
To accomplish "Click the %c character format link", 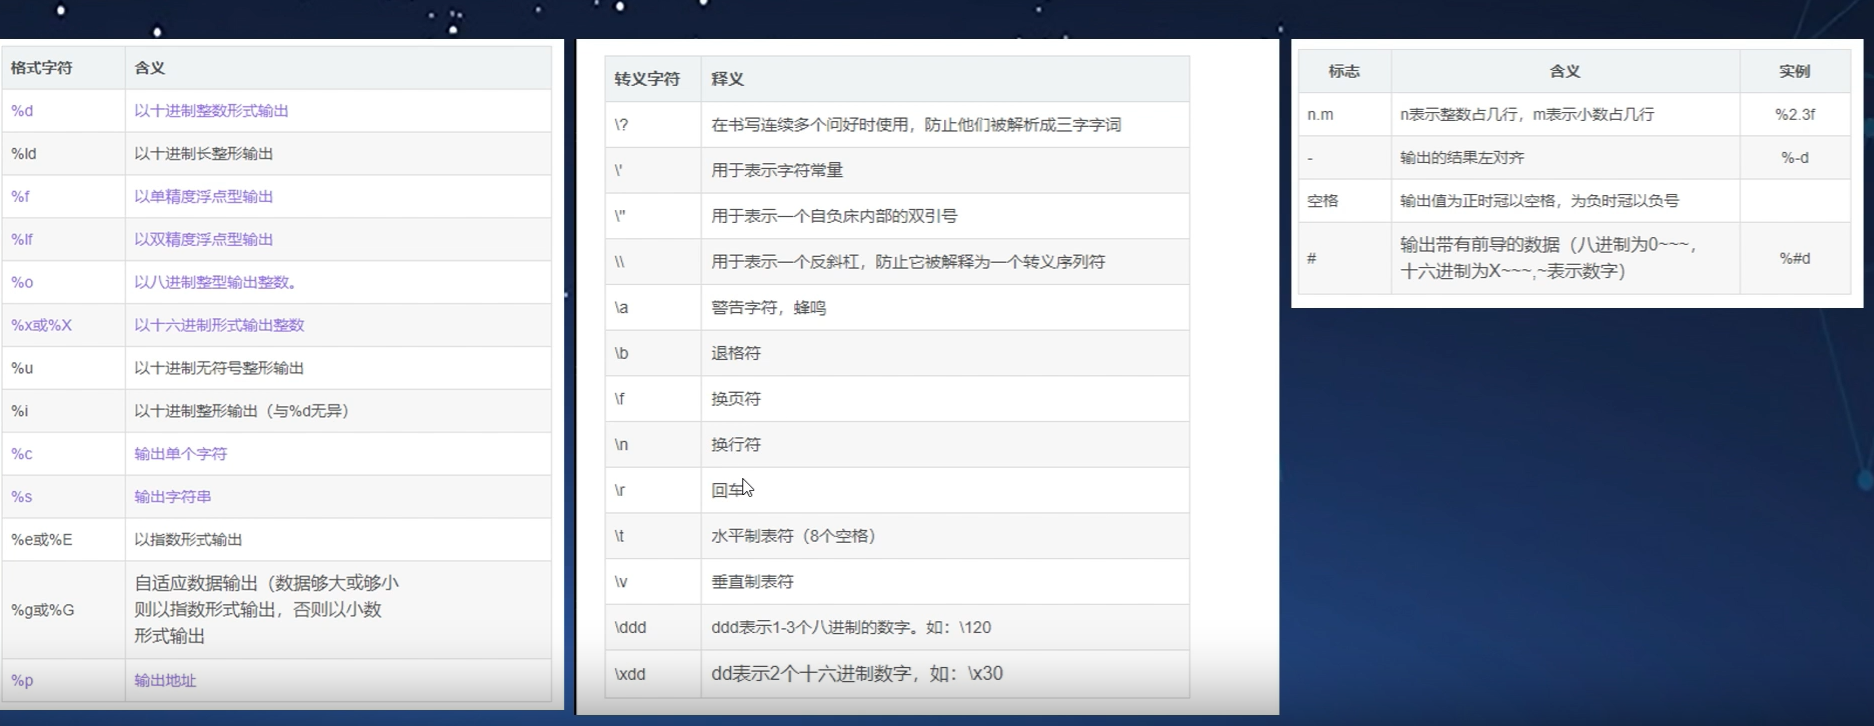I will click(22, 454).
